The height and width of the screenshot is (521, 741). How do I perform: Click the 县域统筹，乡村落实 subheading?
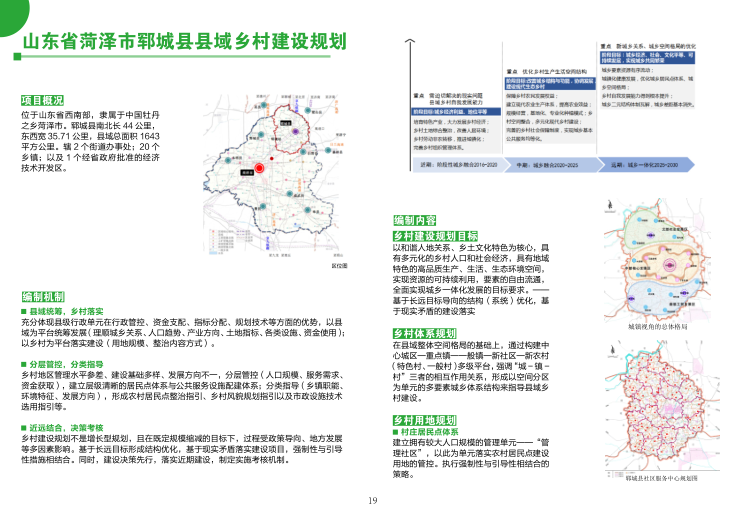pos(66,311)
